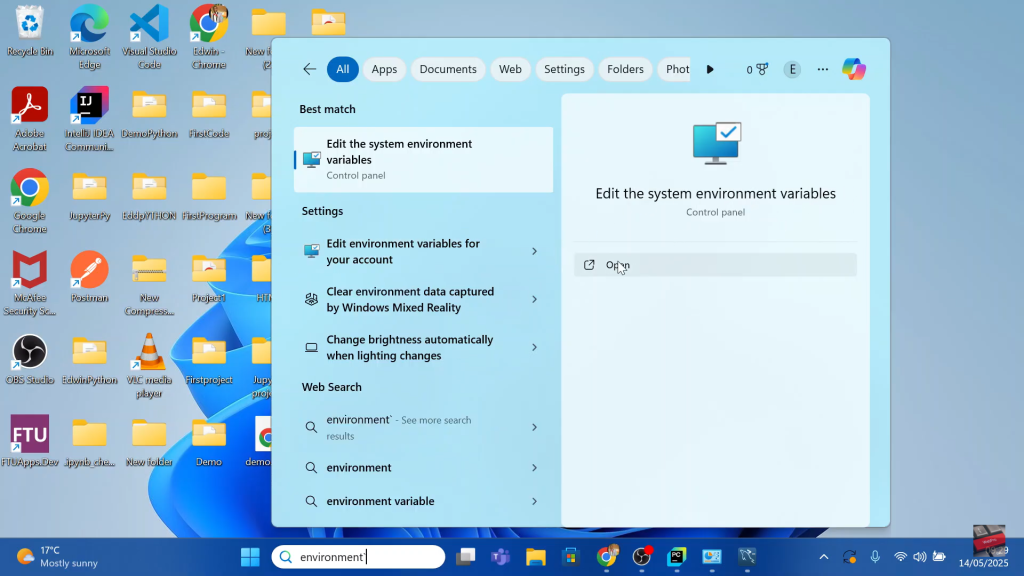
Task: Switch to the Folders filter tab
Action: [625, 69]
